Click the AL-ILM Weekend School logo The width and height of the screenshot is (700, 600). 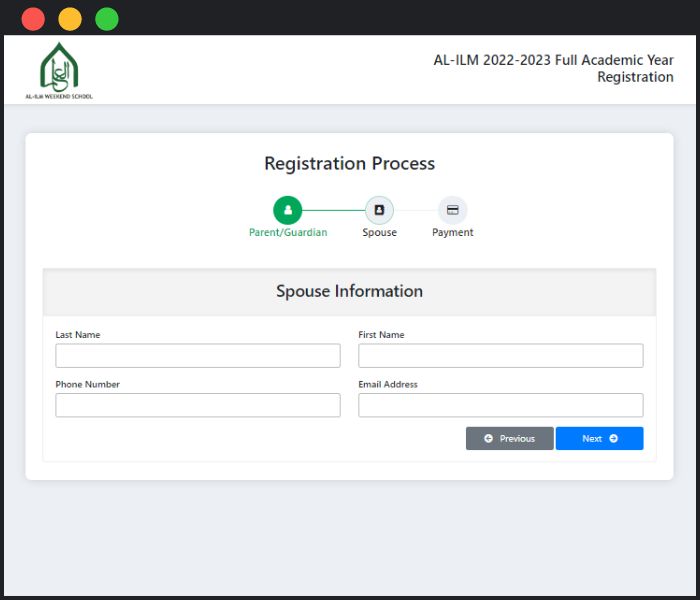click(59, 70)
